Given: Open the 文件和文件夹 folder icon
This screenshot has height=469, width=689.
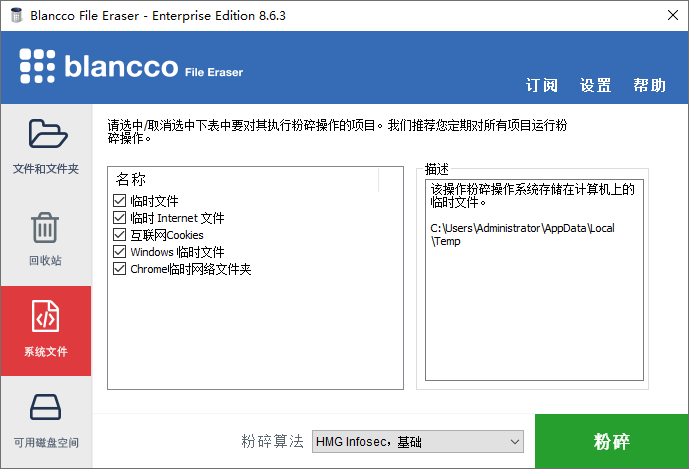Looking at the screenshot, I should (48, 133).
